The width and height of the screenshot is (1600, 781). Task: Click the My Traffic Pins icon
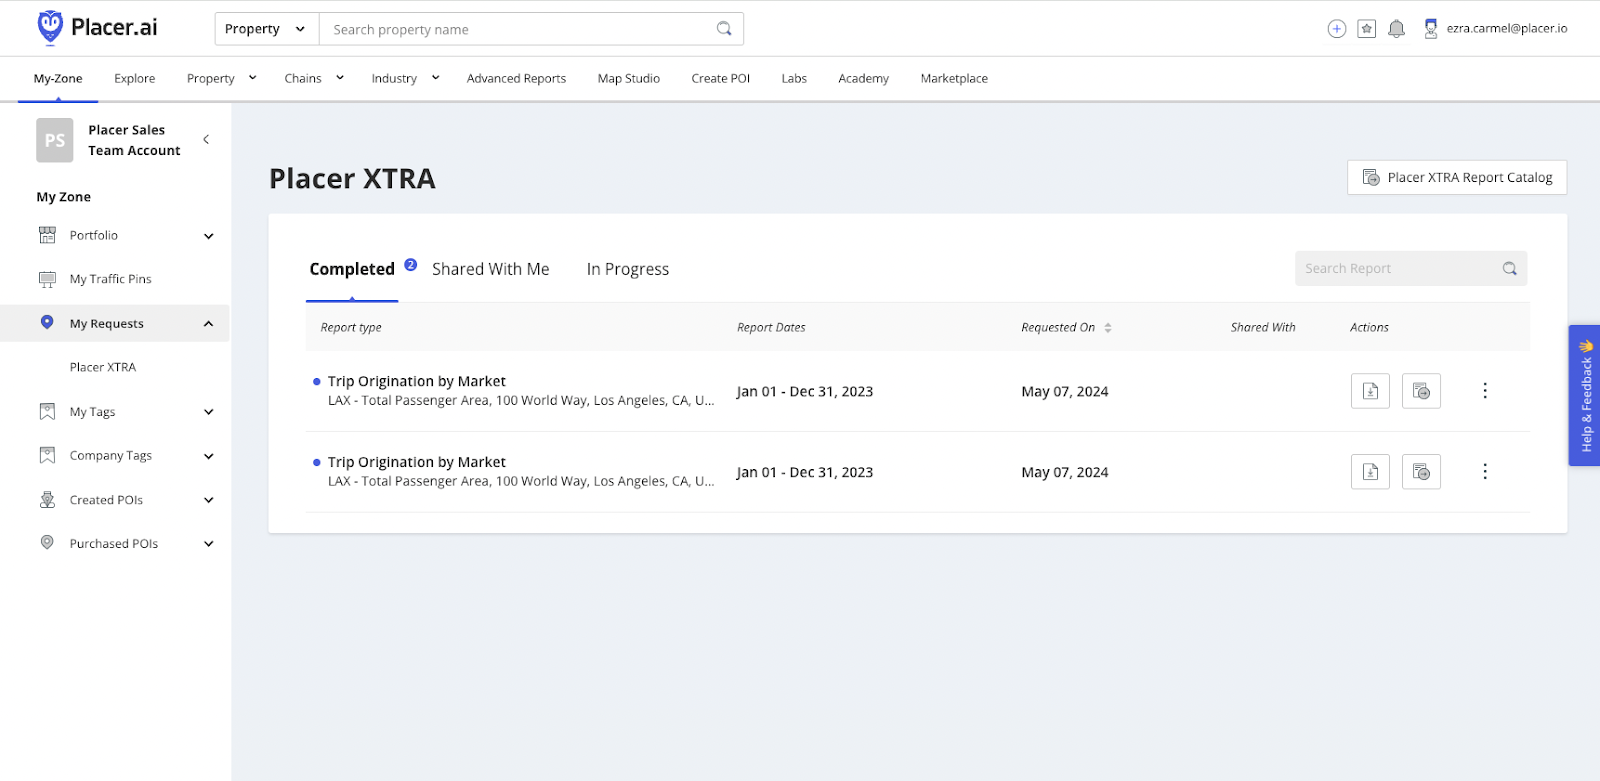click(x=47, y=279)
